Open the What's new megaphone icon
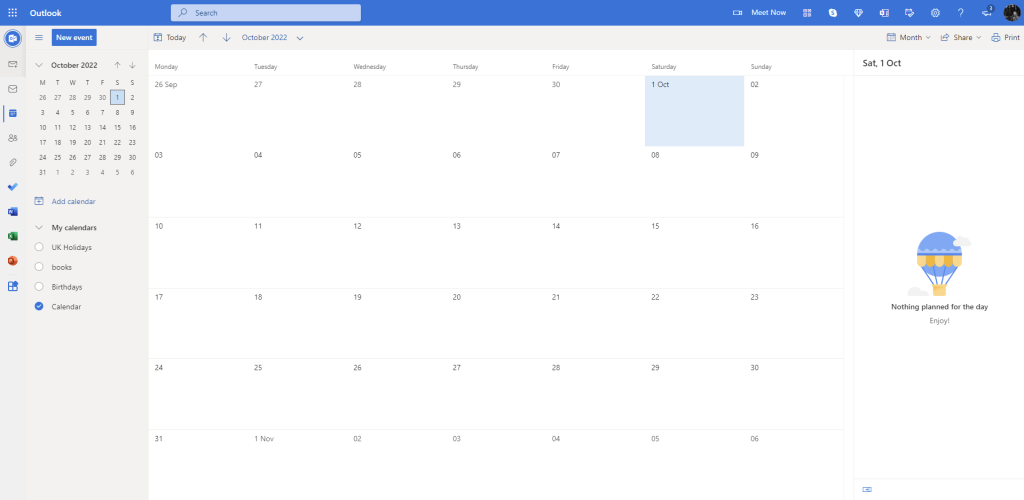The image size is (1024, 500). [987, 12]
